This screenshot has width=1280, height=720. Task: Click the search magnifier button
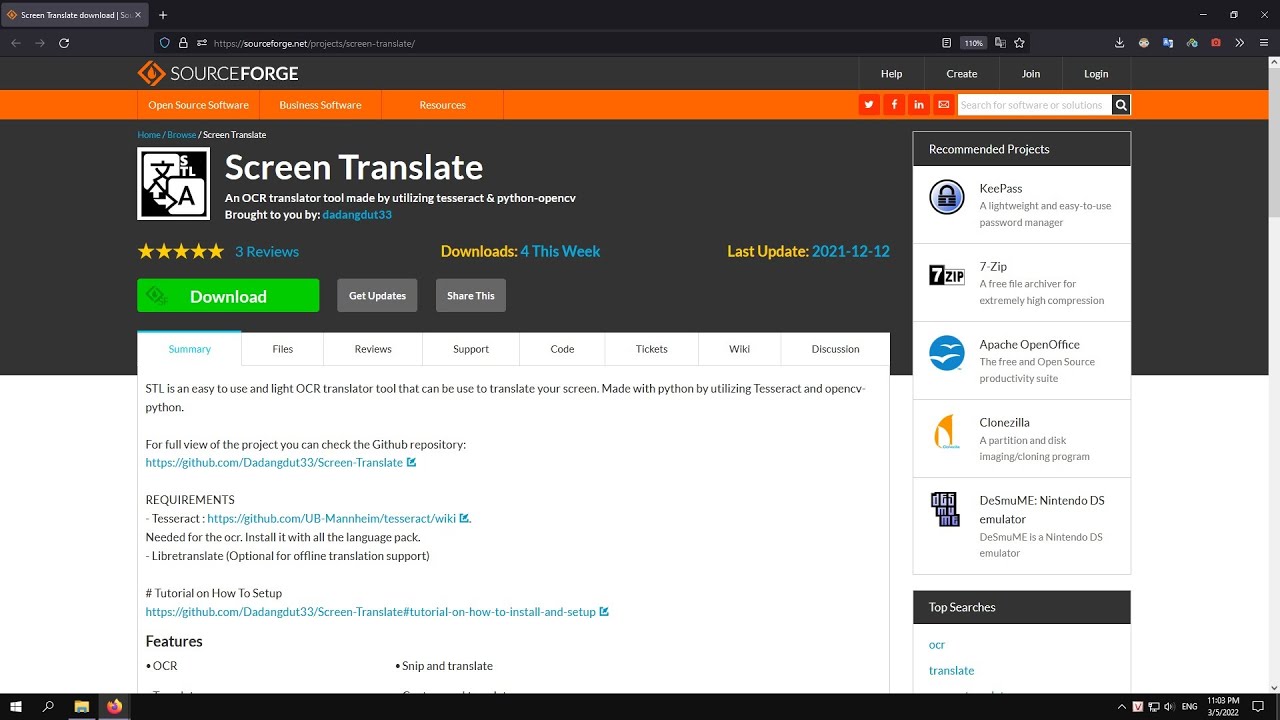[x=1121, y=105]
